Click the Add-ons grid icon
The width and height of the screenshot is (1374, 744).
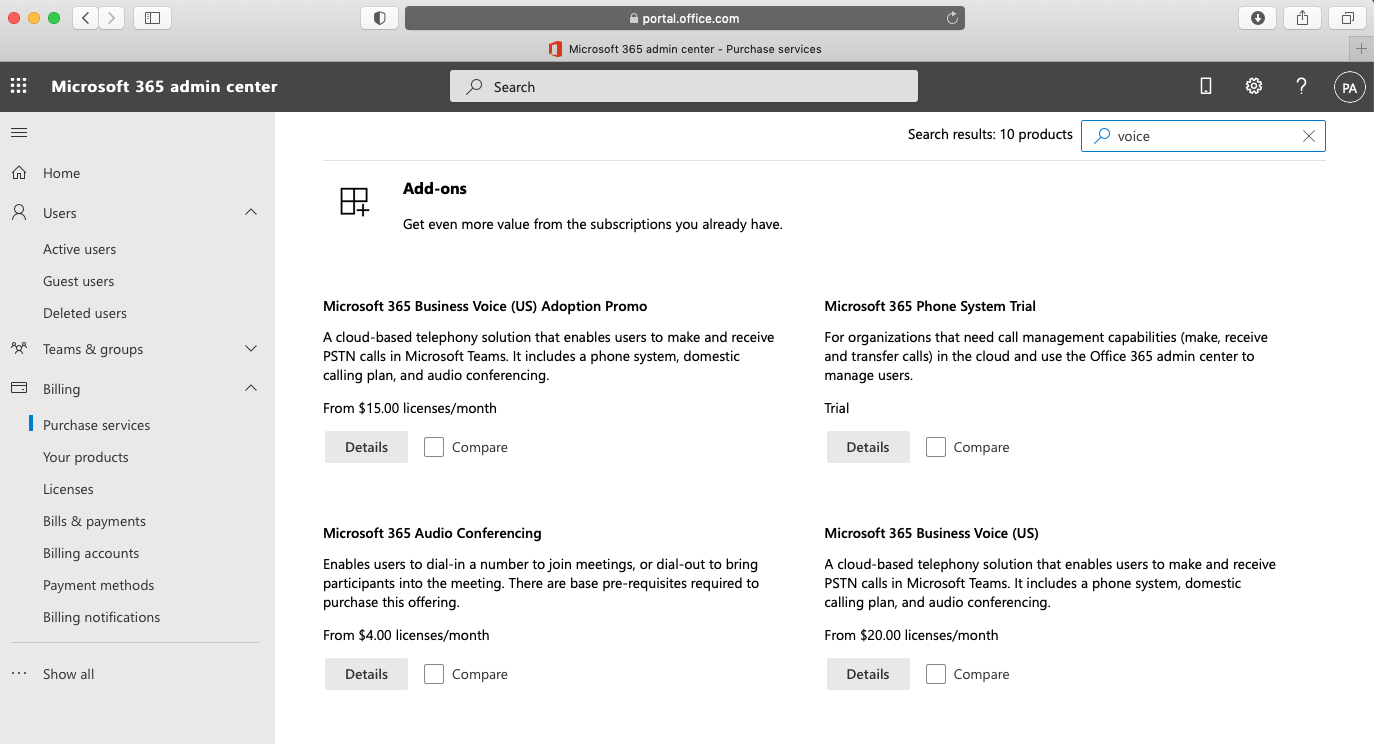click(x=354, y=201)
